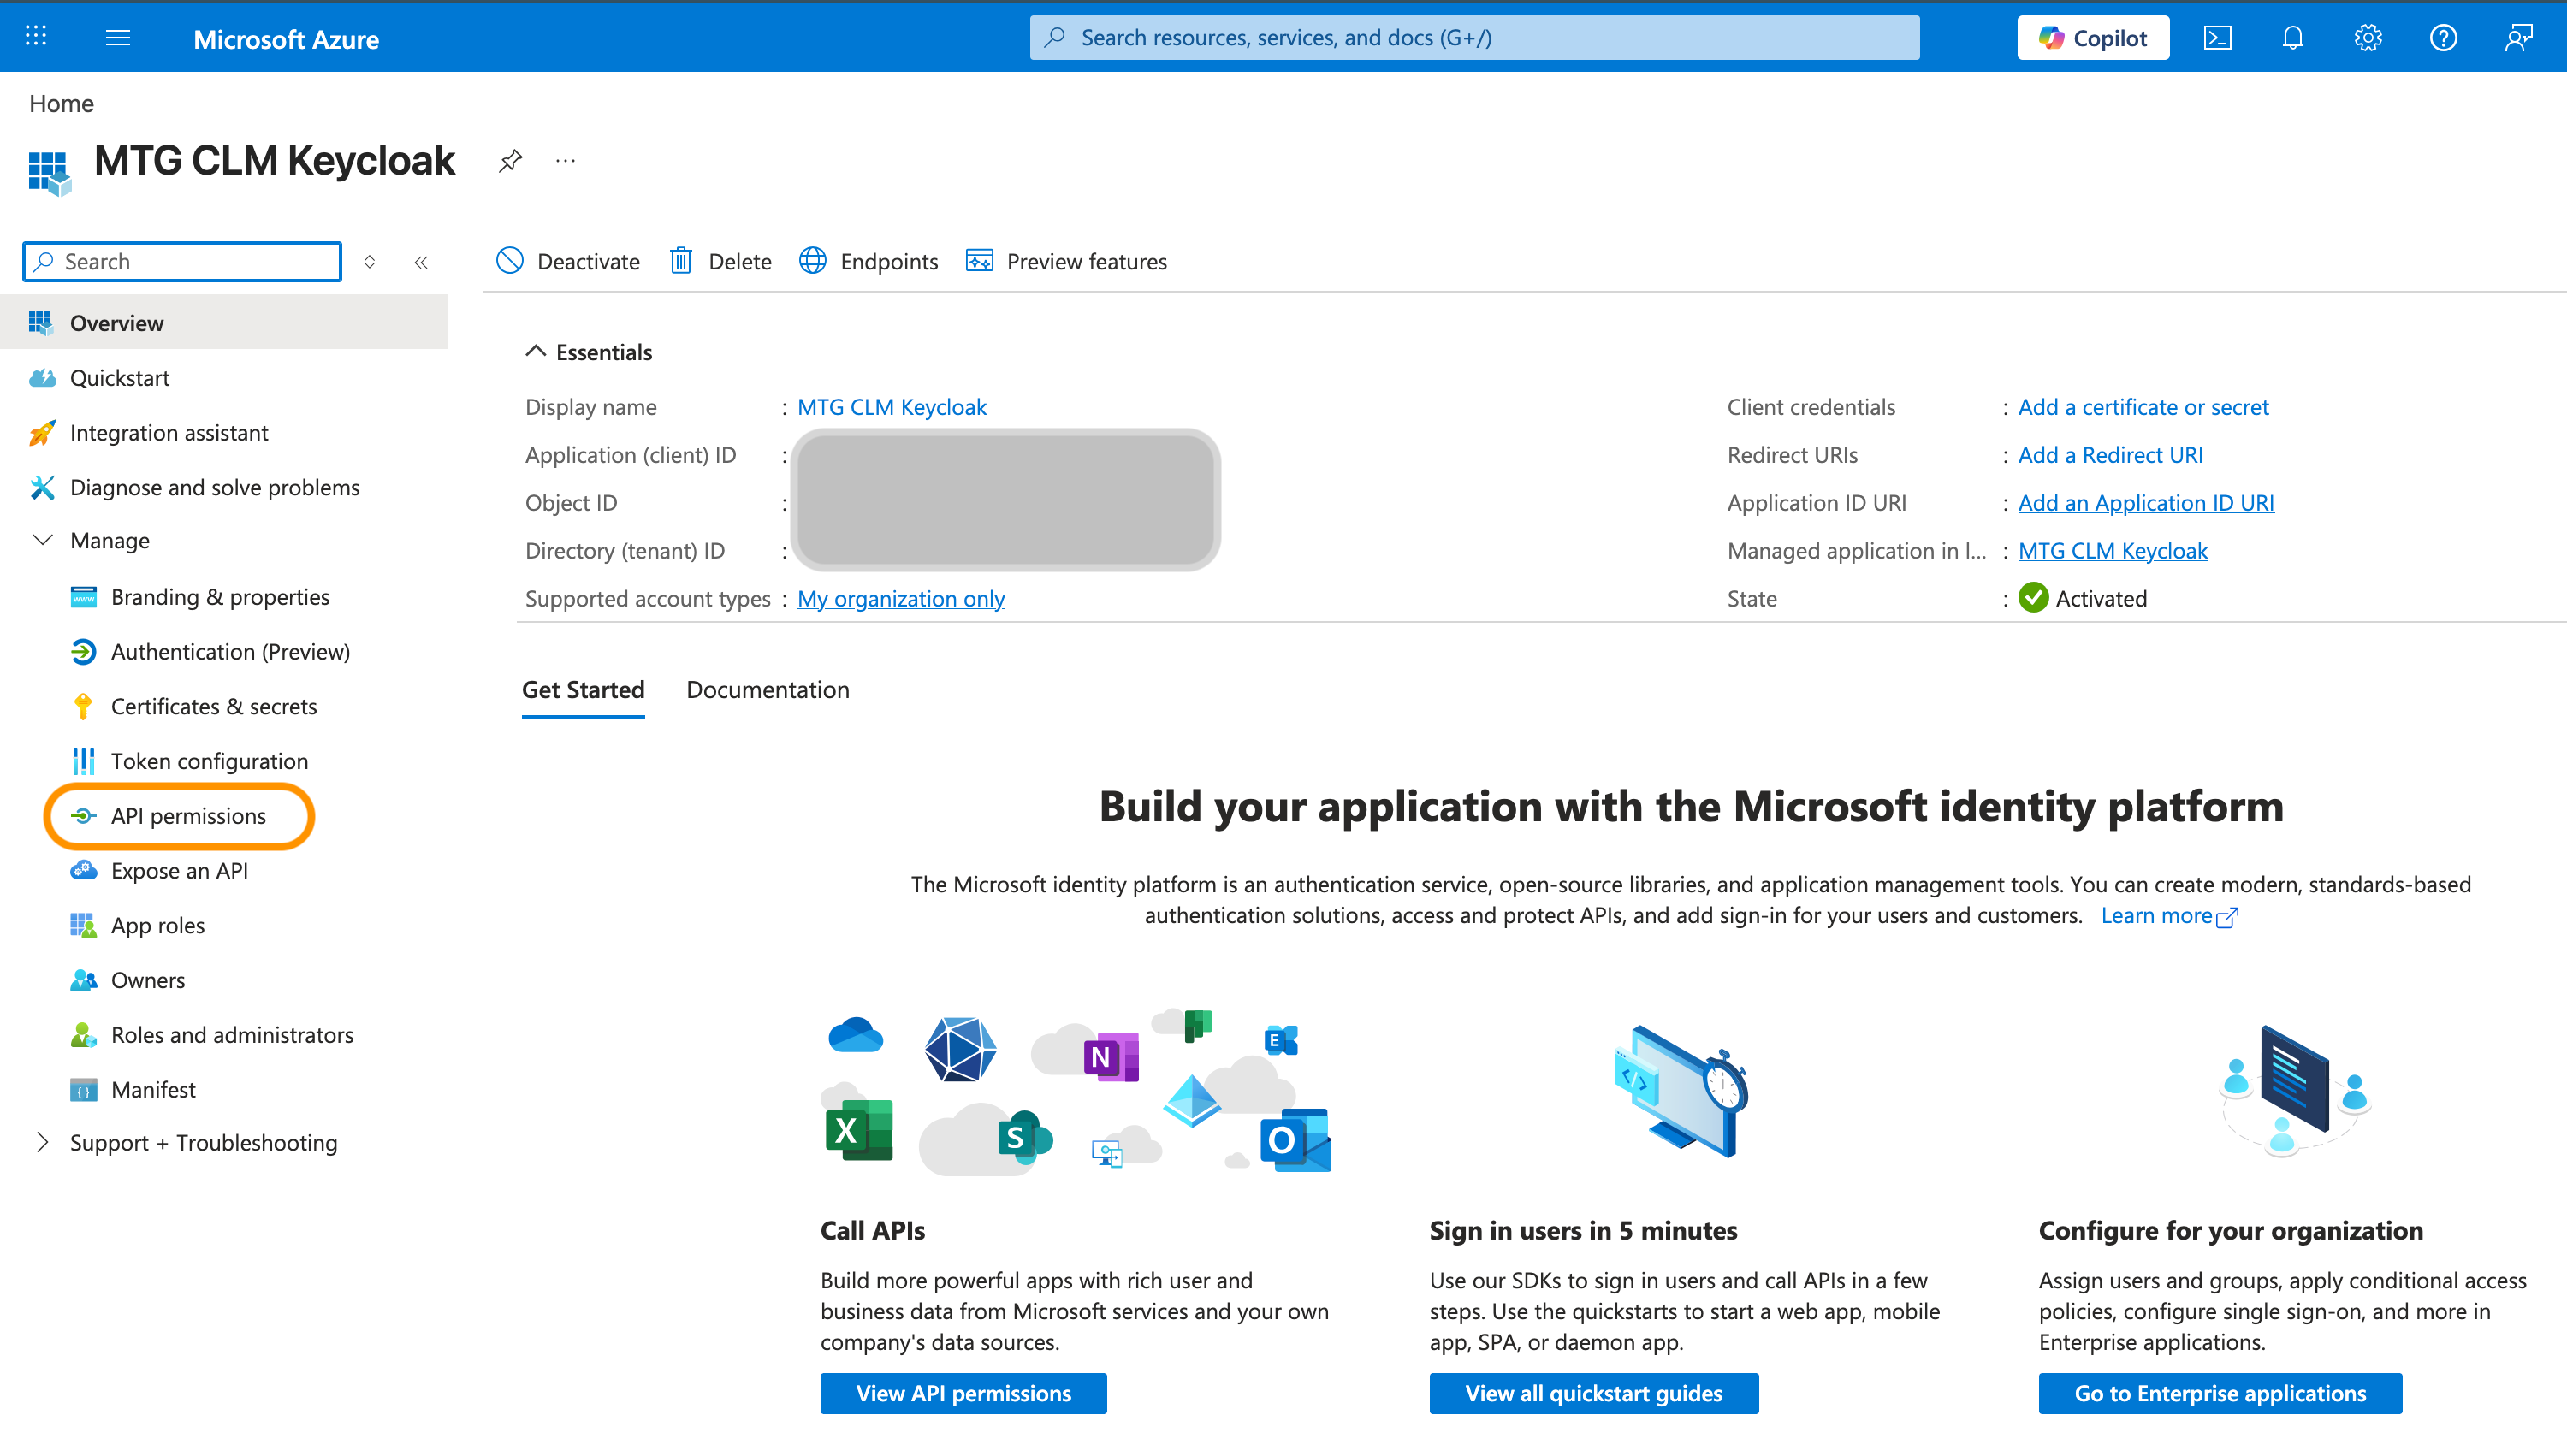Click the Certificates & secrets key icon
This screenshot has height=1456, width=2567.
[x=84, y=707]
